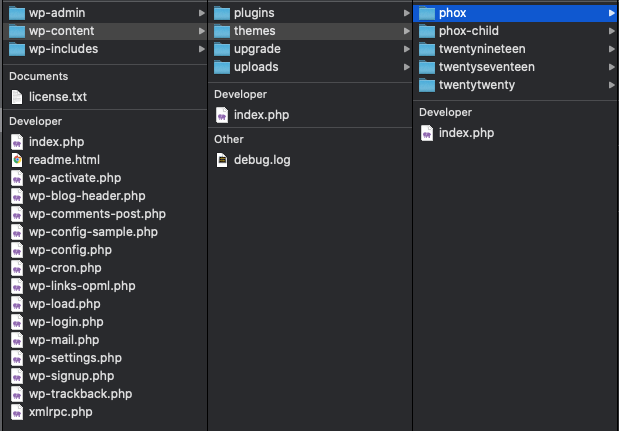
Task: Click the readme.html Chrome file icon
Action: [x=17, y=160]
